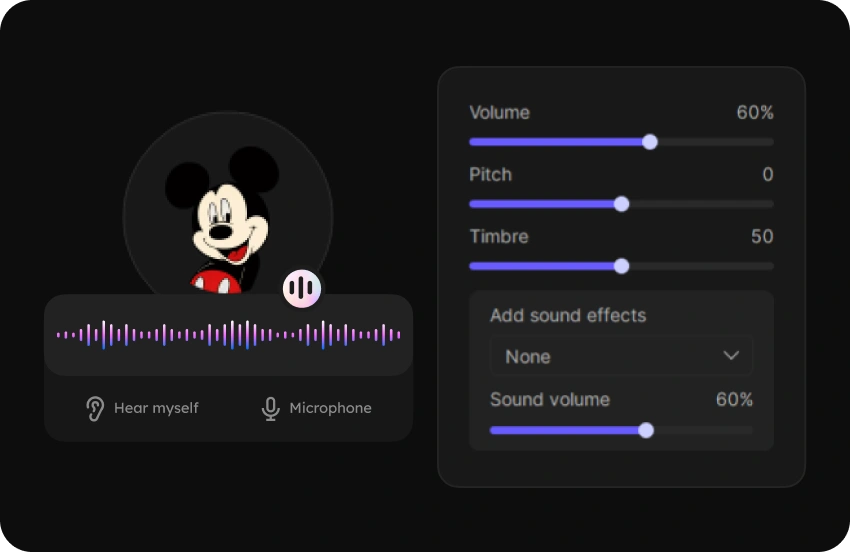Click the Timbre slider handle

tap(621, 266)
